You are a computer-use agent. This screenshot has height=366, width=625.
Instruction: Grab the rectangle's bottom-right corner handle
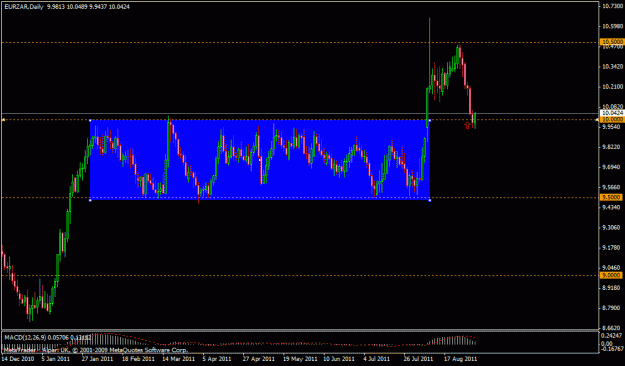(x=430, y=200)
